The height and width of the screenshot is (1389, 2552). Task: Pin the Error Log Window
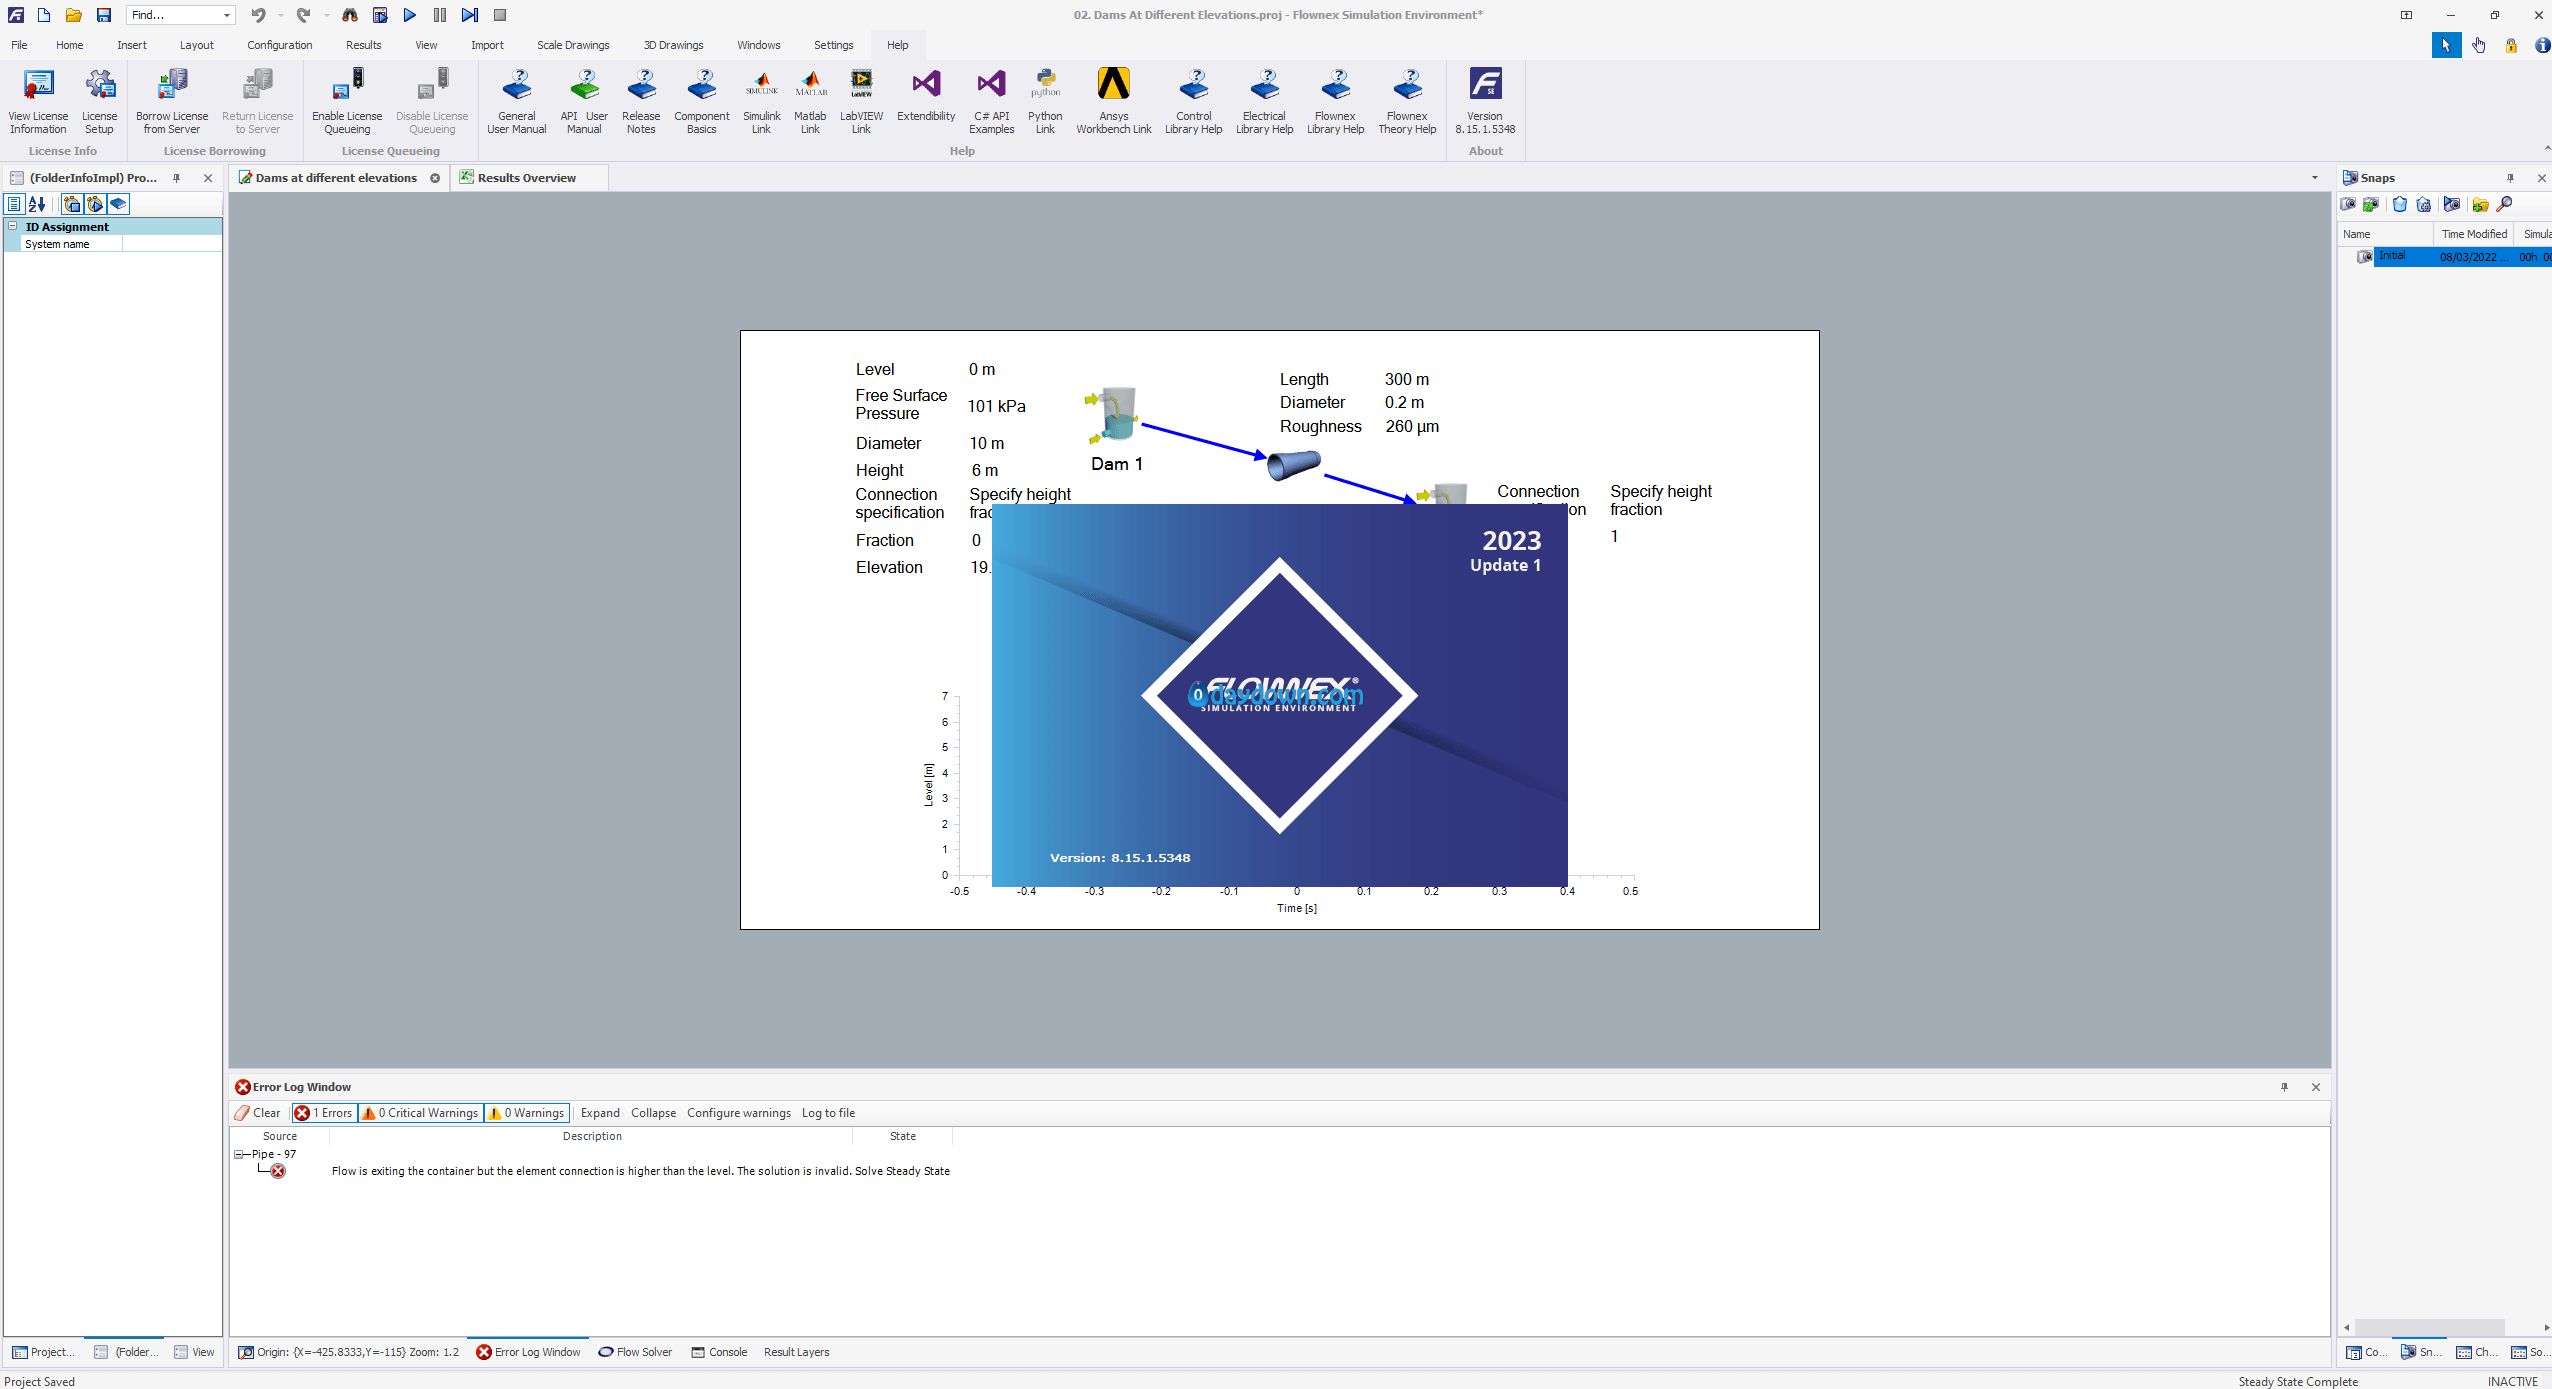click(2284, 1087)
